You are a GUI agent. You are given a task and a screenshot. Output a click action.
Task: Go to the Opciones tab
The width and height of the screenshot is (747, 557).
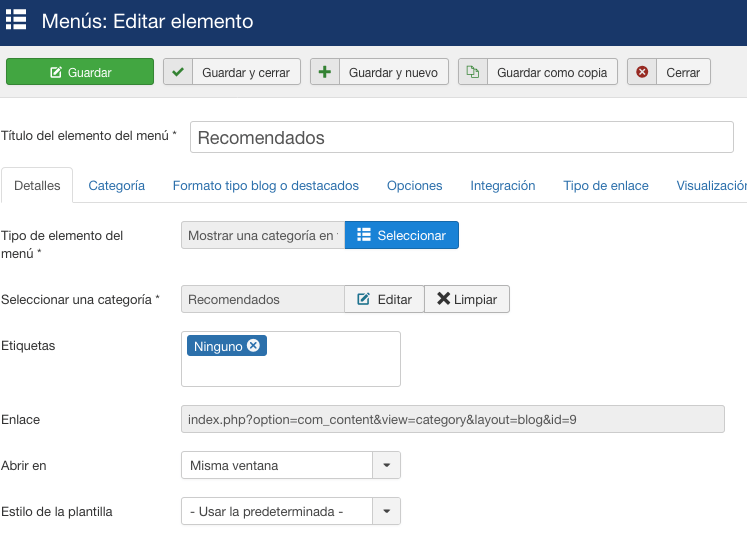414,186
